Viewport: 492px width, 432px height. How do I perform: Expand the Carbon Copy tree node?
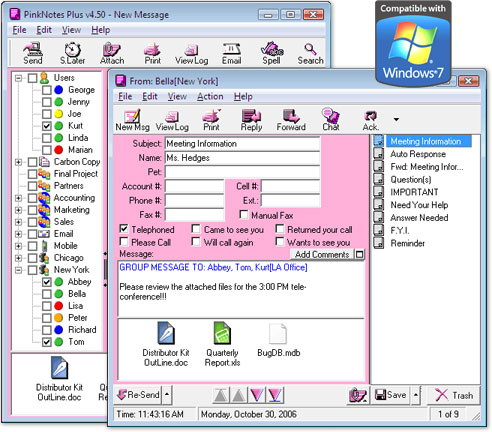(x=19, y=162)
